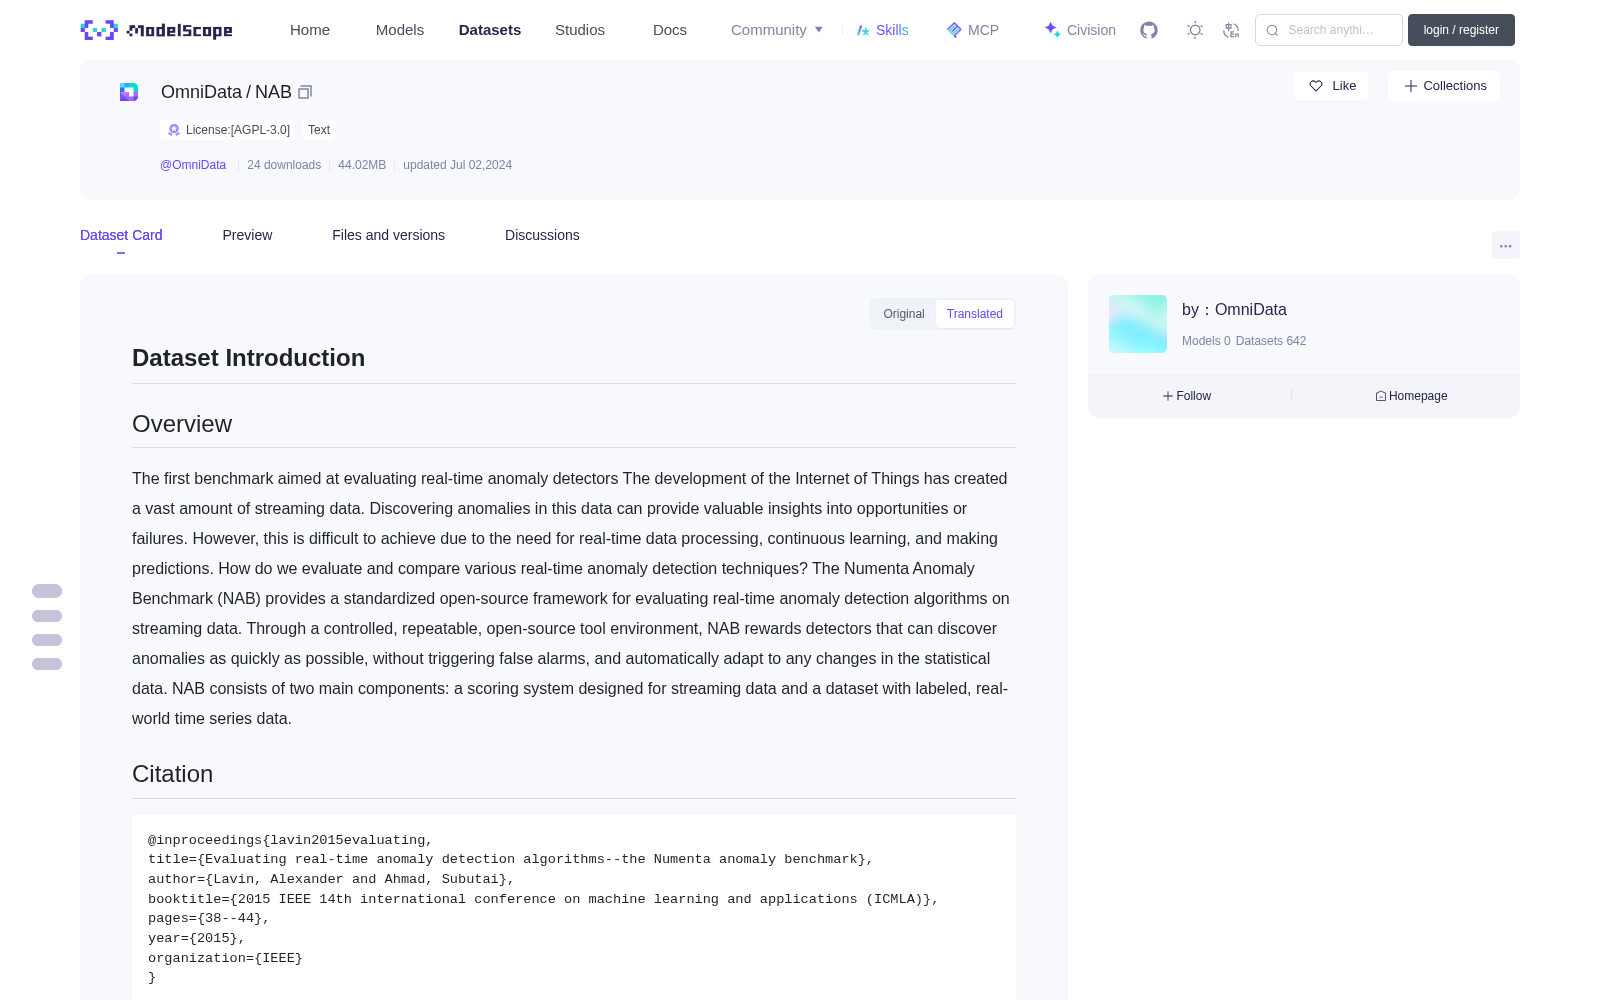Open the Studios section
The height and width of the screenshot is (1000, 1600).
[x=580, y=30]
